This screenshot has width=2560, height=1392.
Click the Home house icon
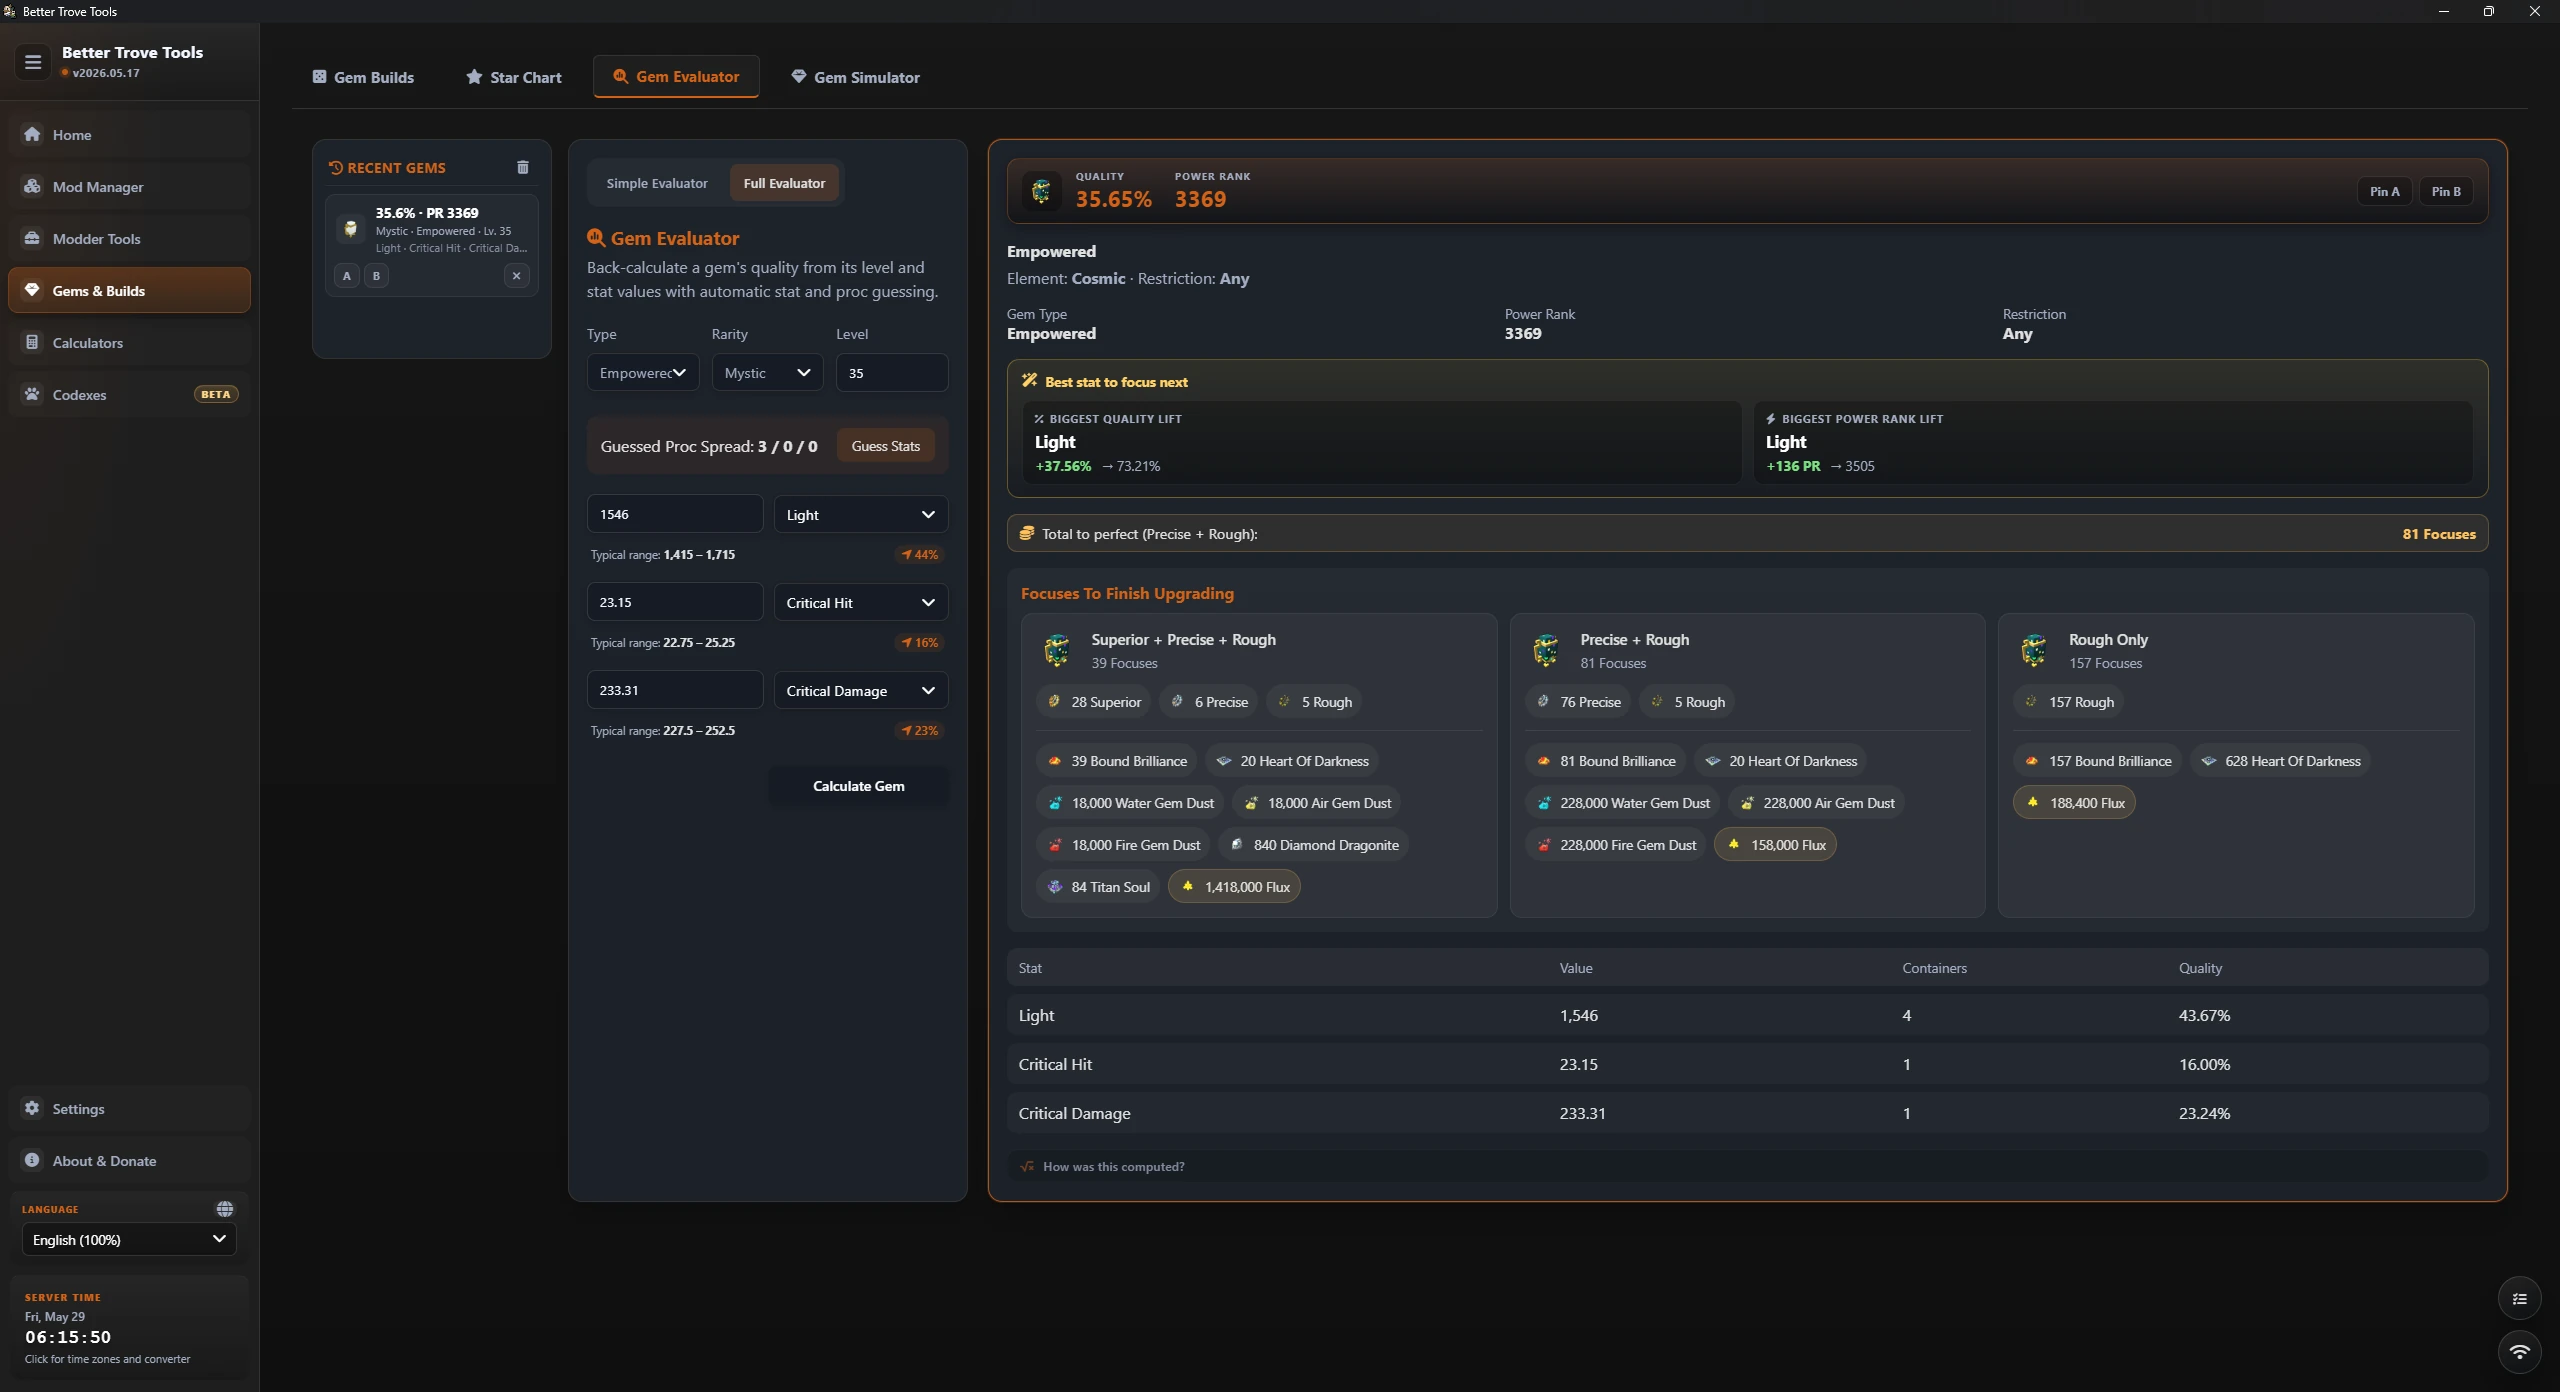32,134
